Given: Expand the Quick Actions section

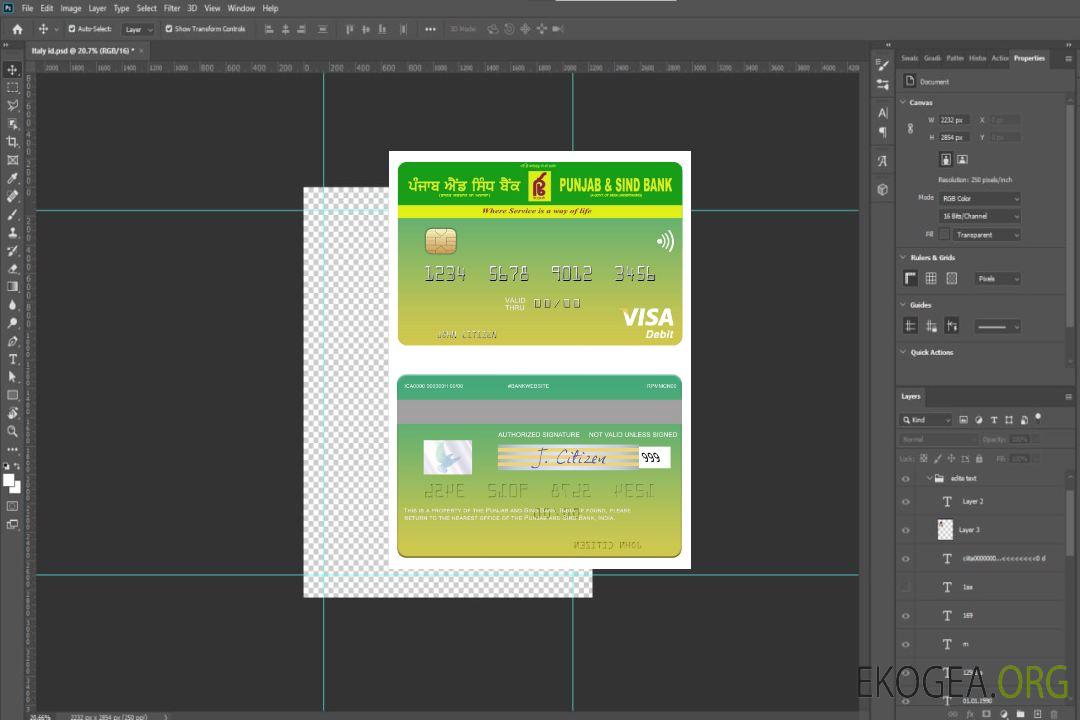Looking at the screenshot, I should pos(903,352).
